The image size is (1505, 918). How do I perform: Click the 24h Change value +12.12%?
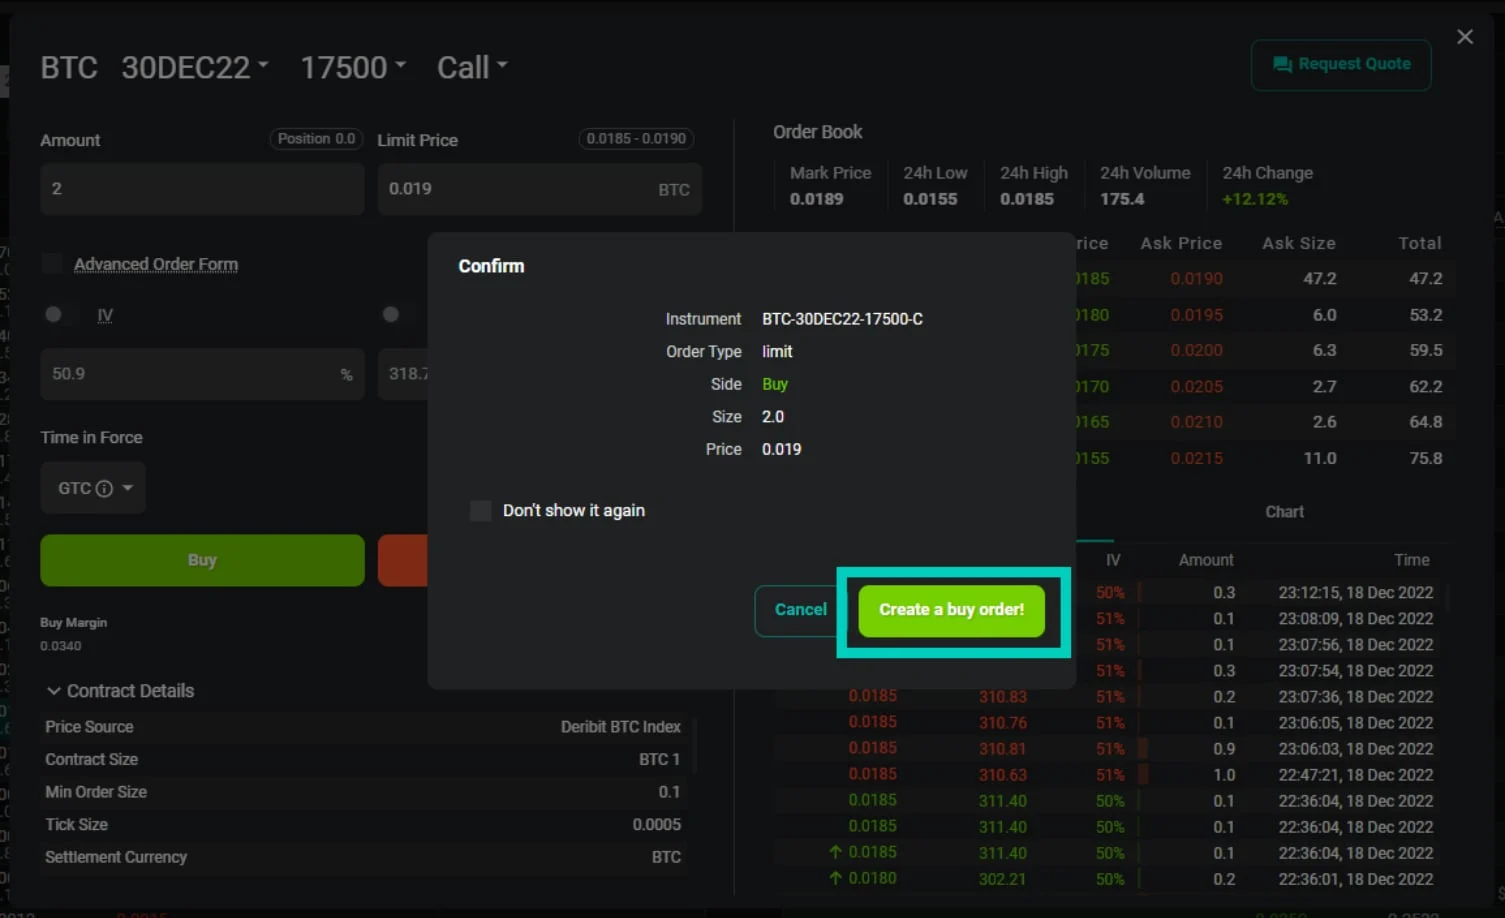pos(1255,199)
